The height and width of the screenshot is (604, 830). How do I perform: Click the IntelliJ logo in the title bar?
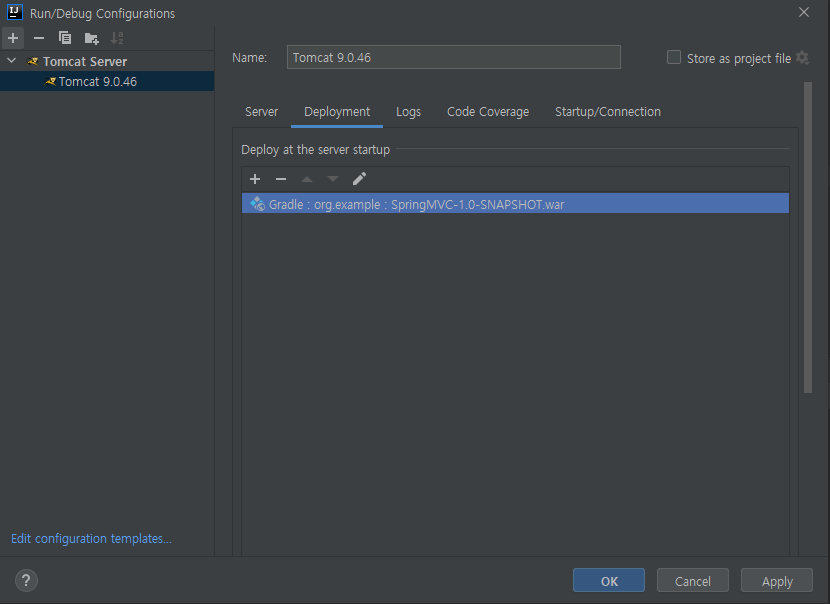(14, 12)
